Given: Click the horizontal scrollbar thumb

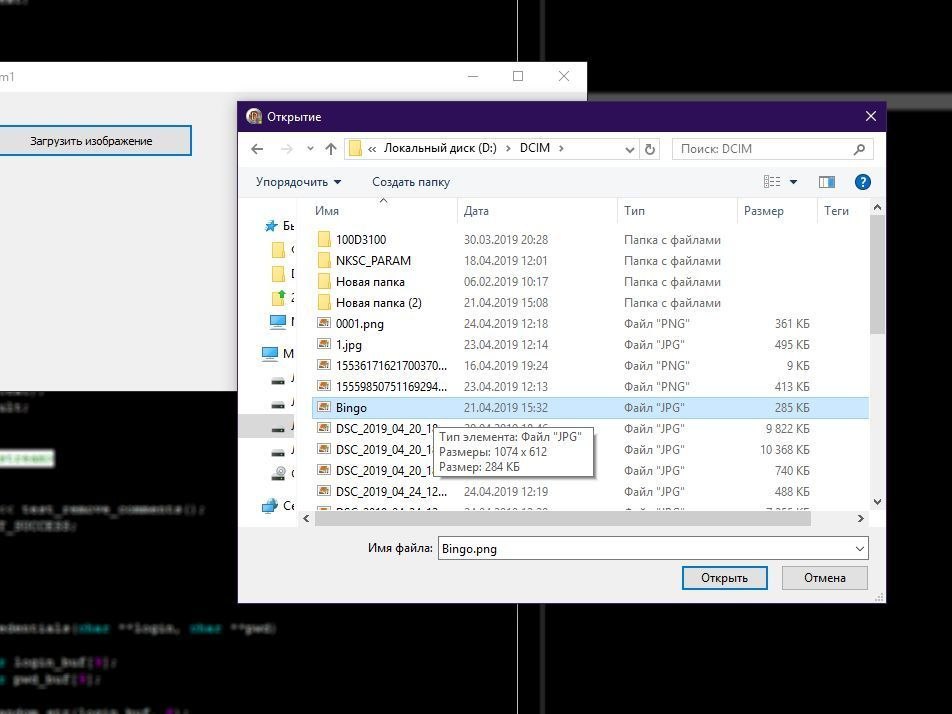Looking at the screenshot, I should coord(563,518).
